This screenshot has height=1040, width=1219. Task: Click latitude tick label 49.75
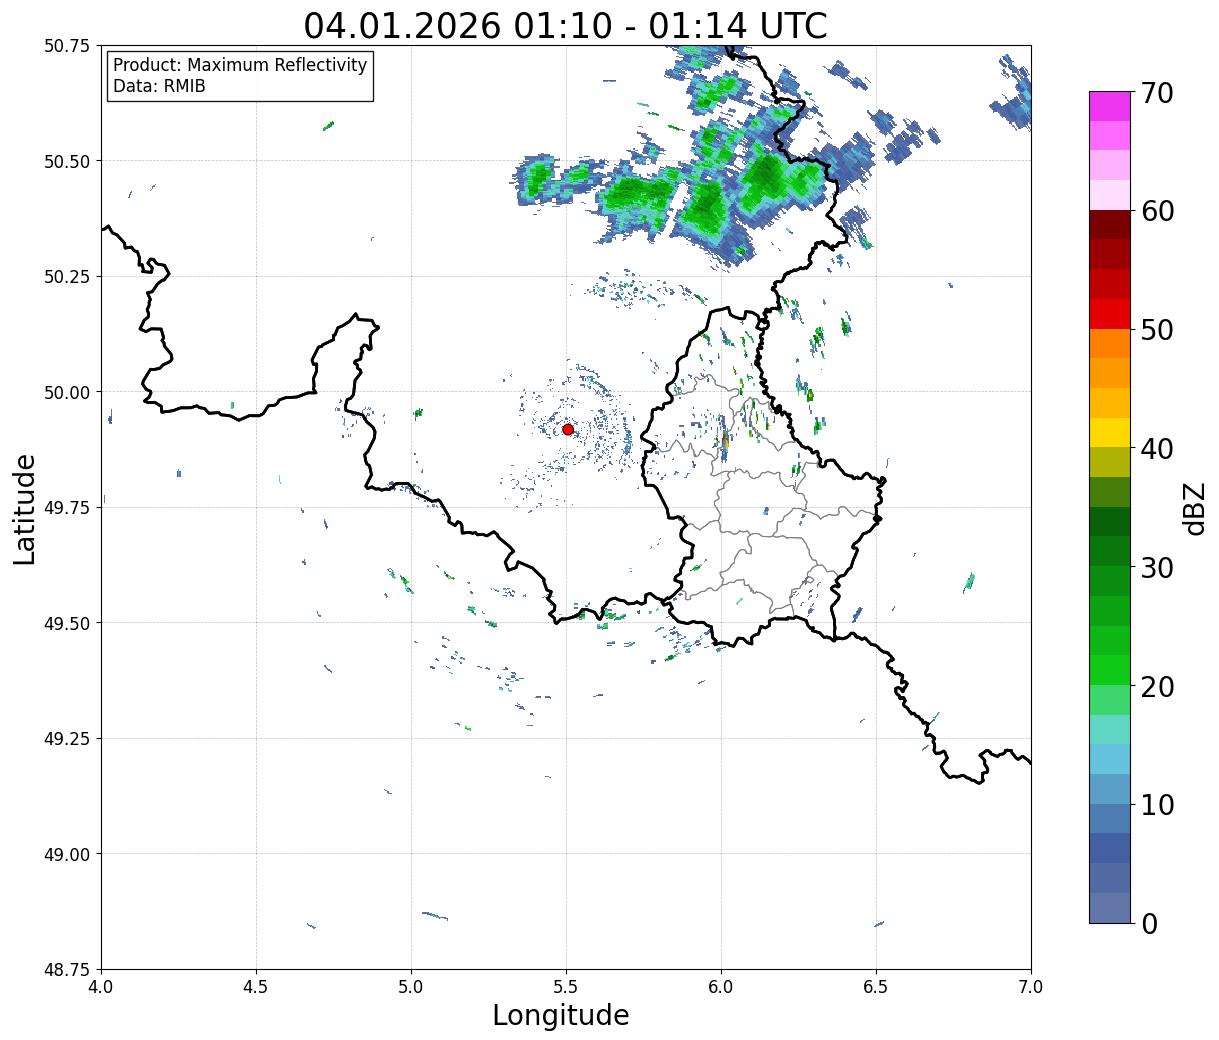66,508
